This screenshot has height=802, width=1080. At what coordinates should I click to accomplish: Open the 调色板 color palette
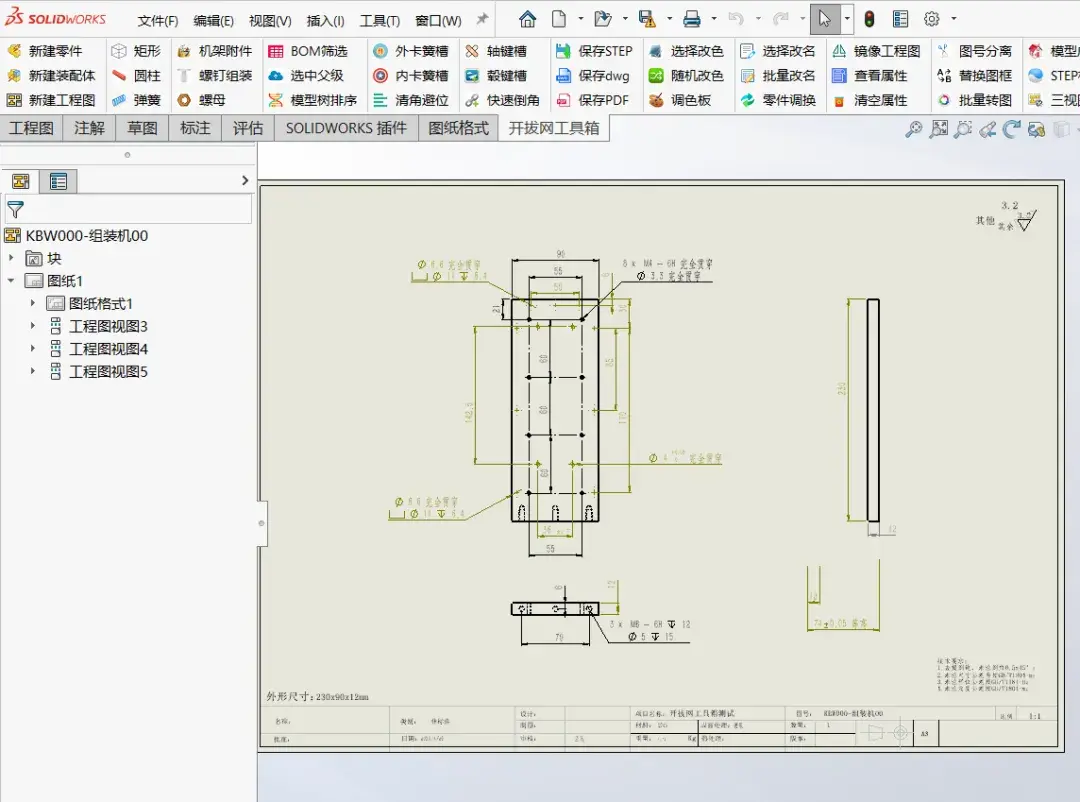(x=680, y=101)
